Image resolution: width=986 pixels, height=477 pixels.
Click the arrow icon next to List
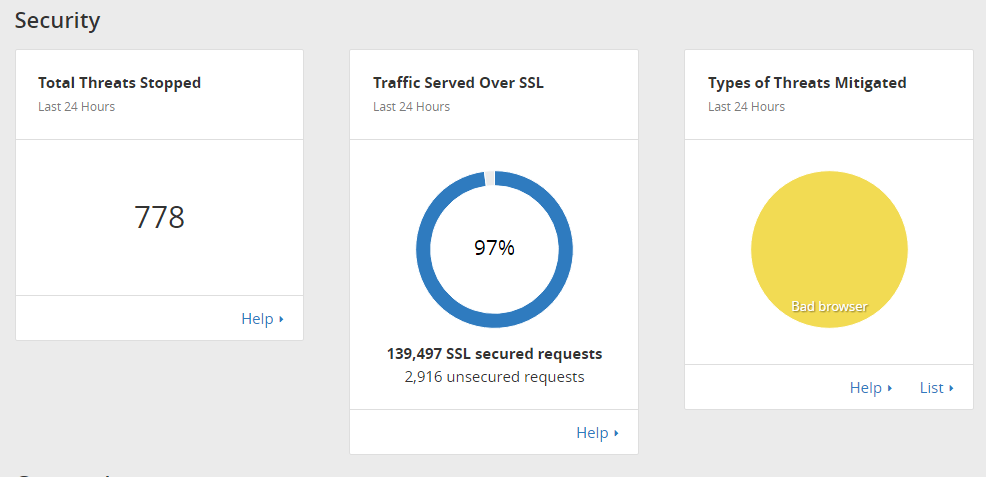click(951, 389)
